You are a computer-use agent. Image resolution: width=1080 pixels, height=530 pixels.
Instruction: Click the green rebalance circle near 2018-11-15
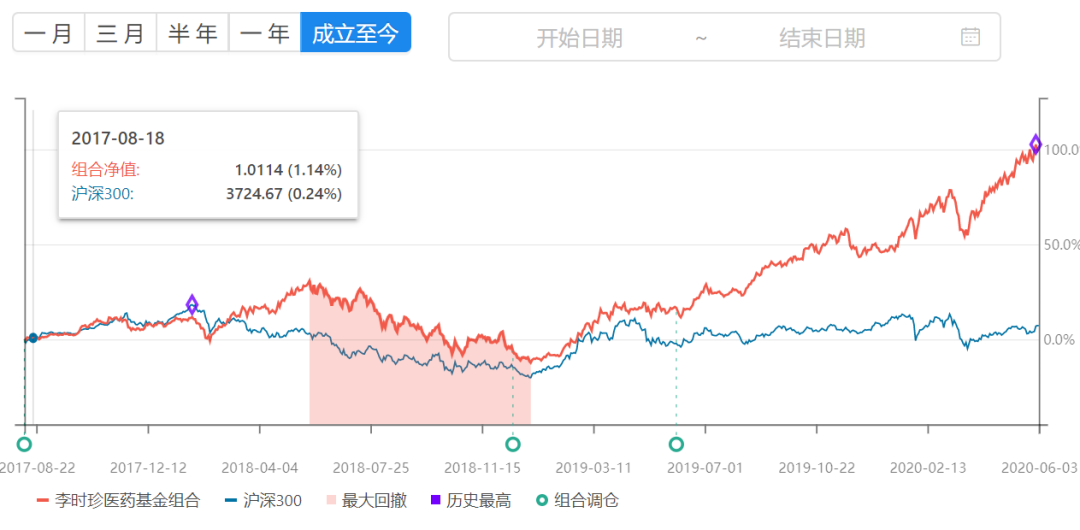click(x=513, y=444)
